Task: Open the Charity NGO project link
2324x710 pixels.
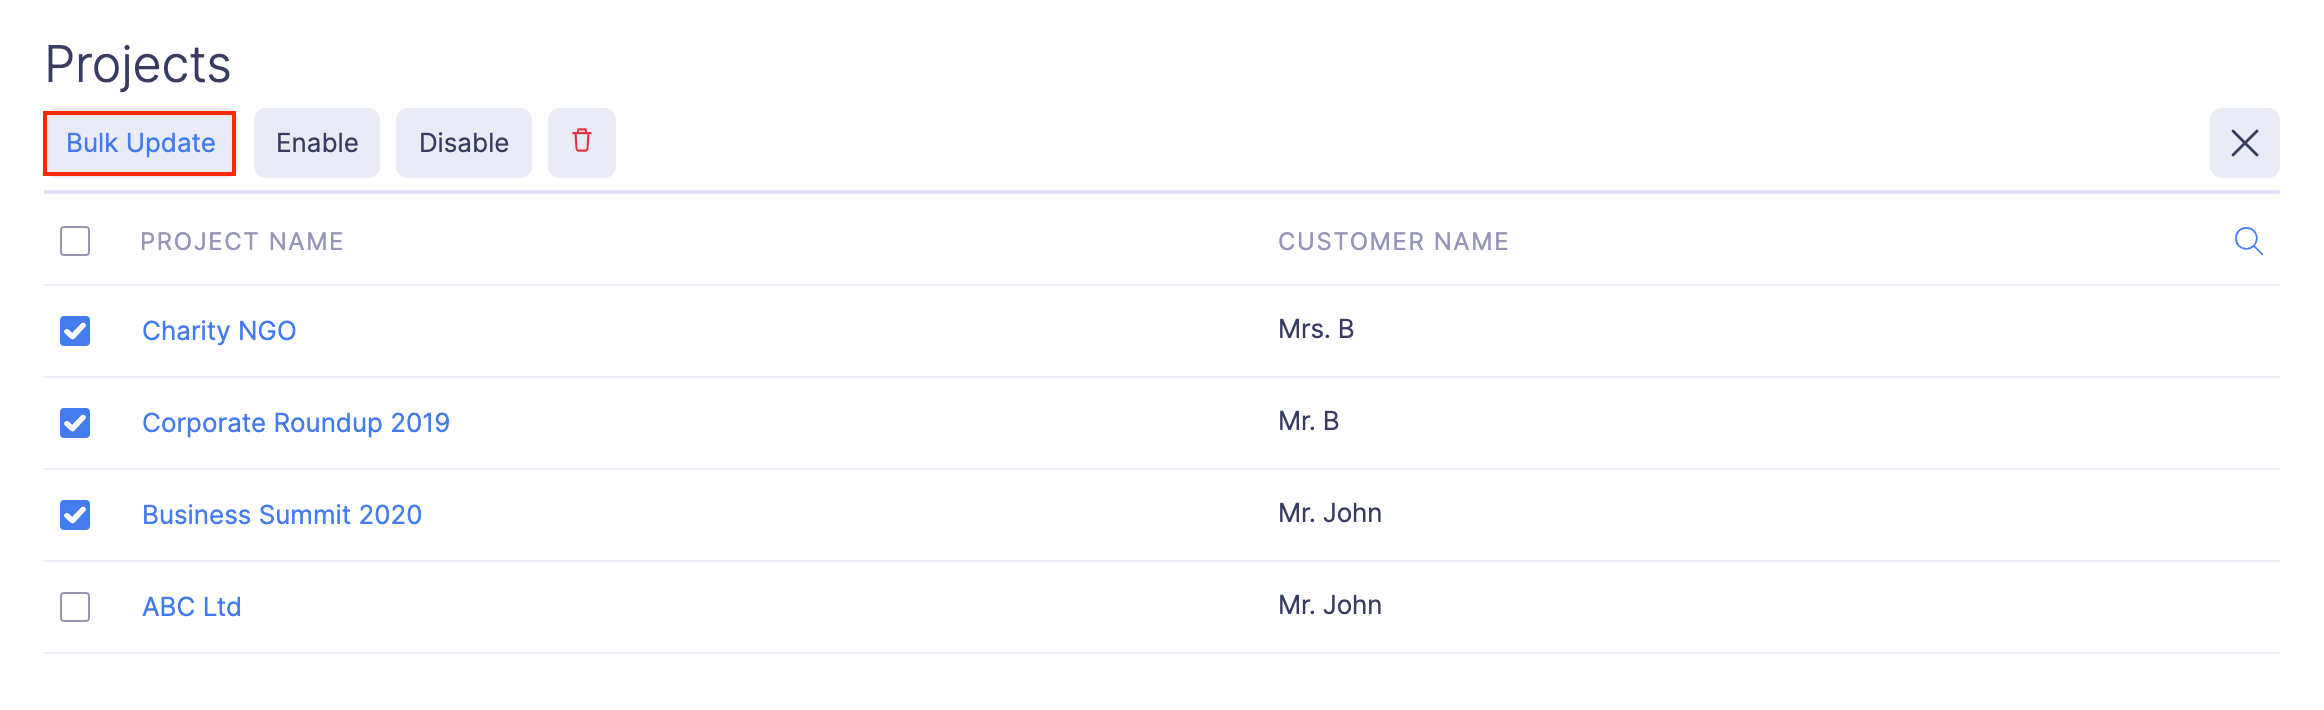Action: (219, 331)
